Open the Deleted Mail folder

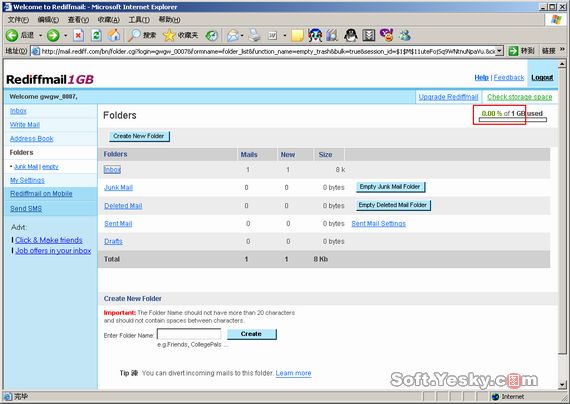tap(123, 206)
